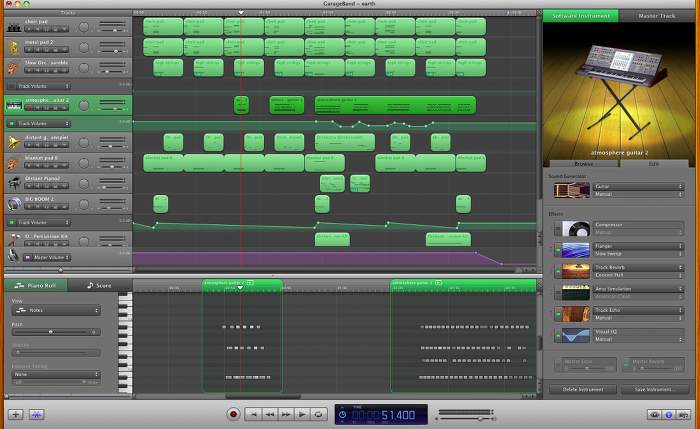Open the Visual EQ Manual preset dropdown
Image resolution: width=700 pixels, height=429 pixels.
point(638,339)
